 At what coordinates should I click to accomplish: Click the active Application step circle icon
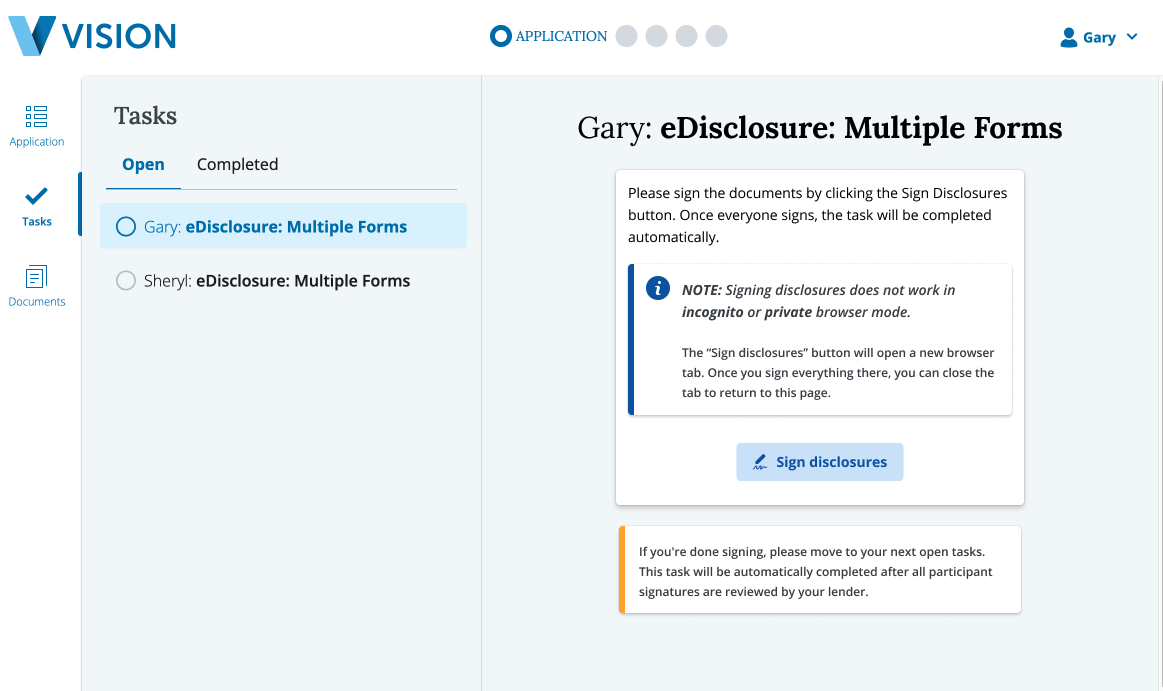pos(500,37)
